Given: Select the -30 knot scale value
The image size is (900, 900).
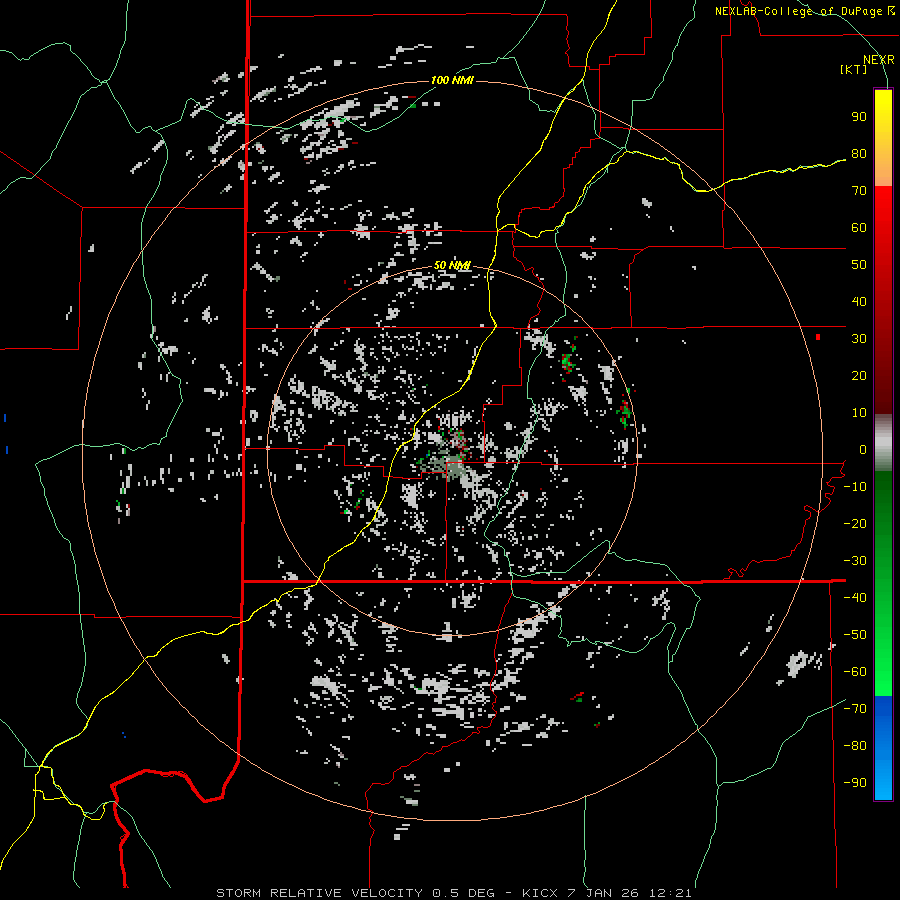Looking at the screenshot, I should coord(855,561).
